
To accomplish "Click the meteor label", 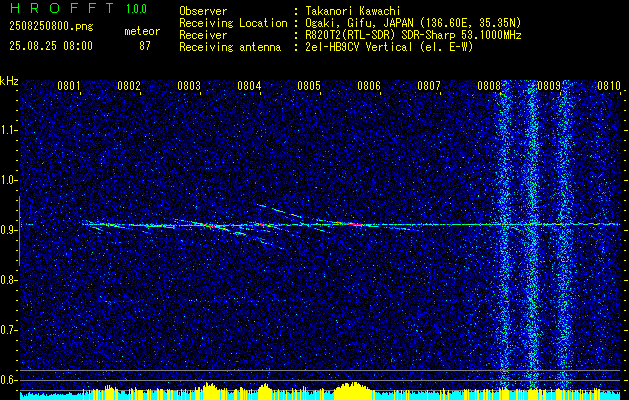I will coord(142,31).
